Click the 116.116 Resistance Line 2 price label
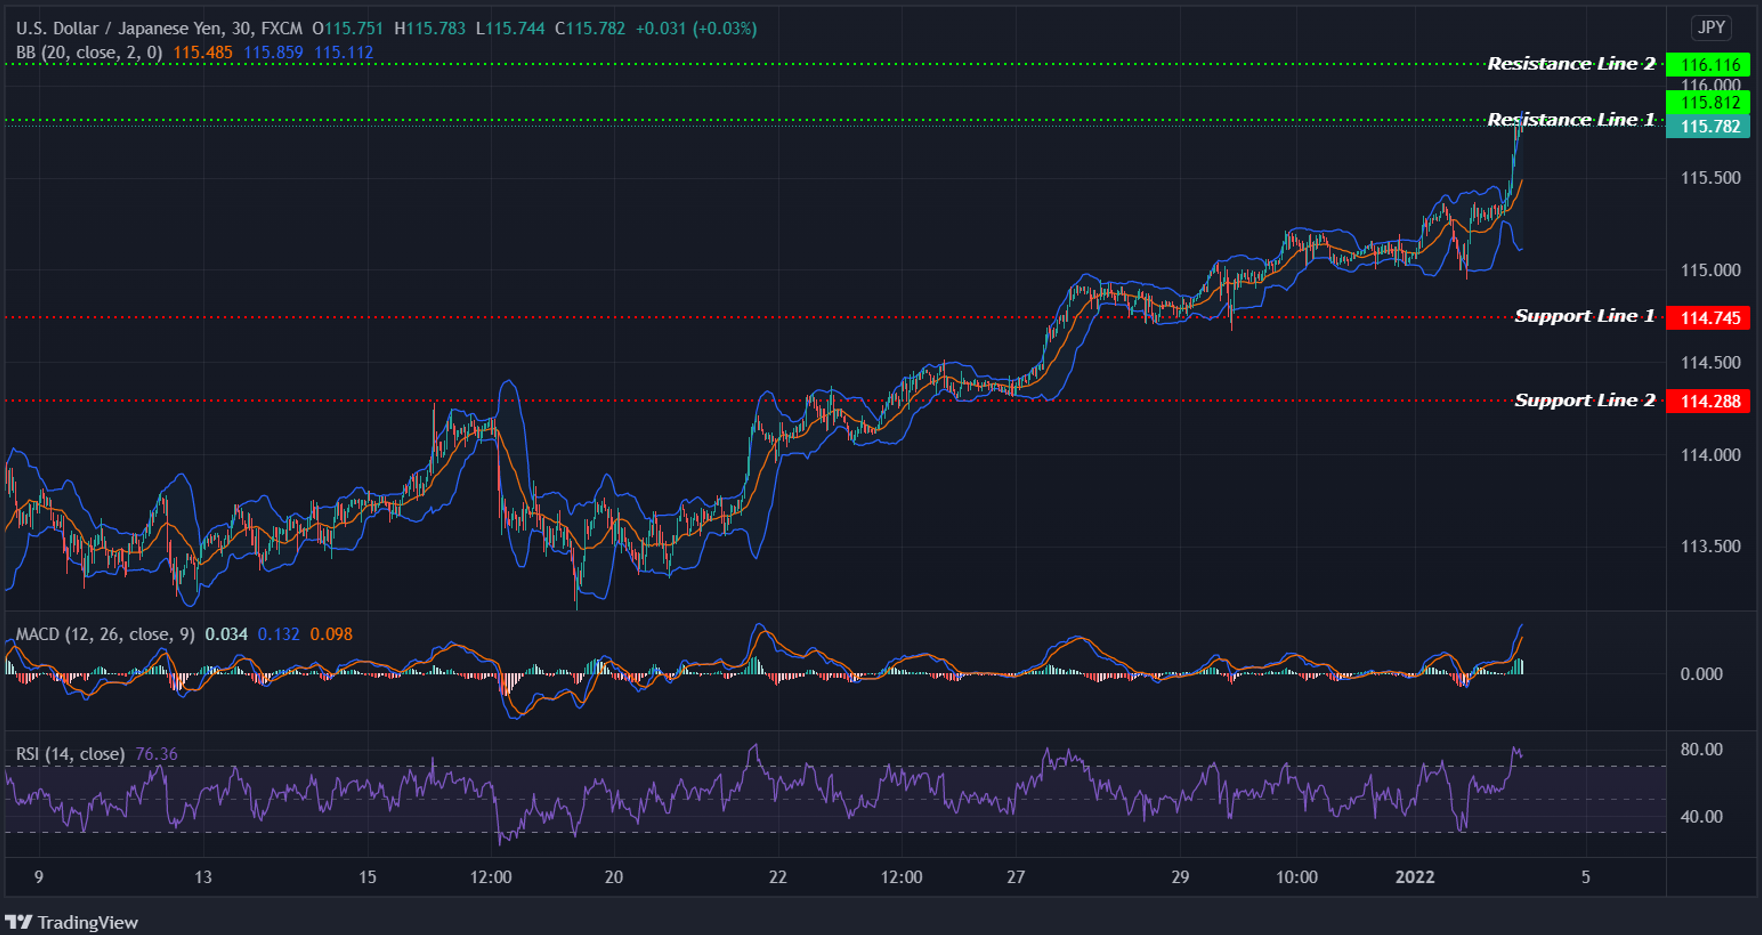This screenshot has height=935, width=1762. click(x=1708, y=62)
